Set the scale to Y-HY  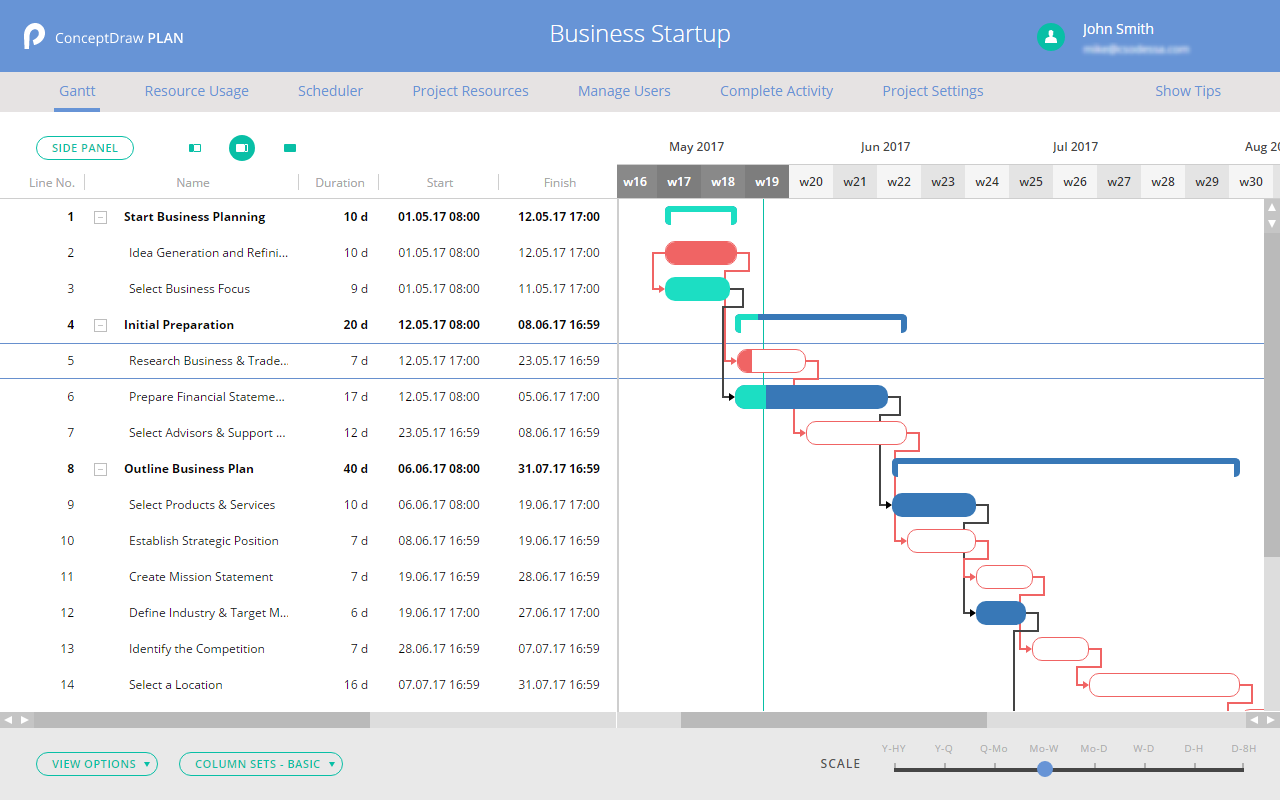[x=894, y=749]
